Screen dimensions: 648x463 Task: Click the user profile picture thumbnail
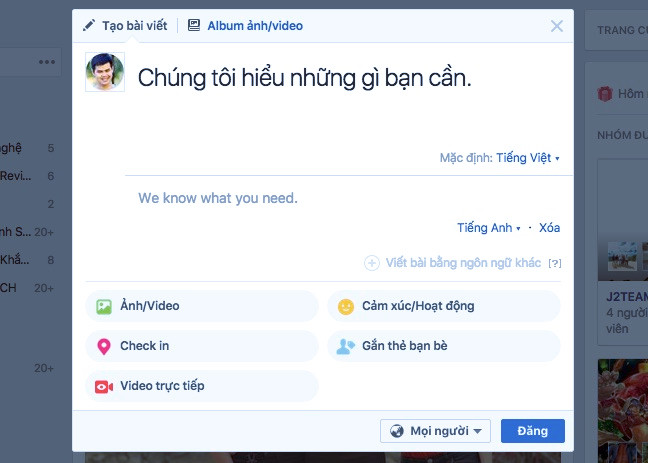tap(105, 73)
